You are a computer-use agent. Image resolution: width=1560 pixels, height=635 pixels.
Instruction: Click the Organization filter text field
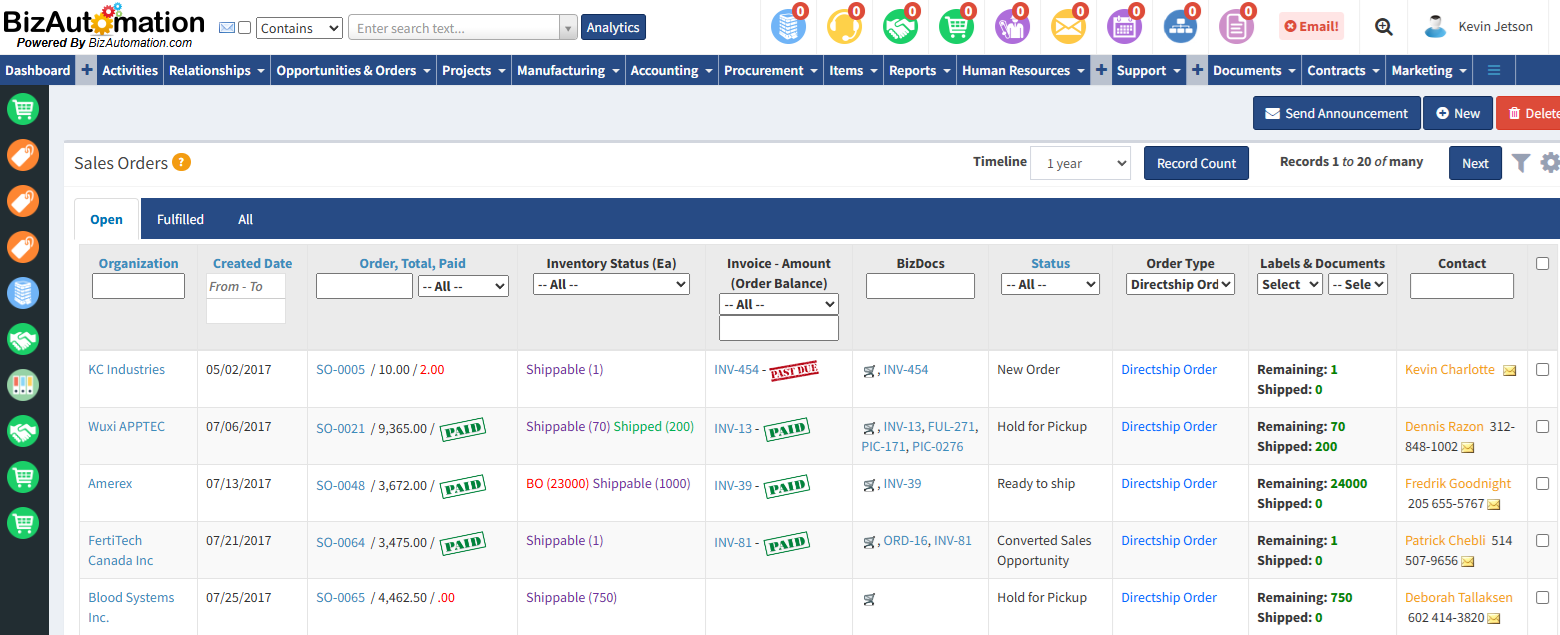click(x=138, y=286)
